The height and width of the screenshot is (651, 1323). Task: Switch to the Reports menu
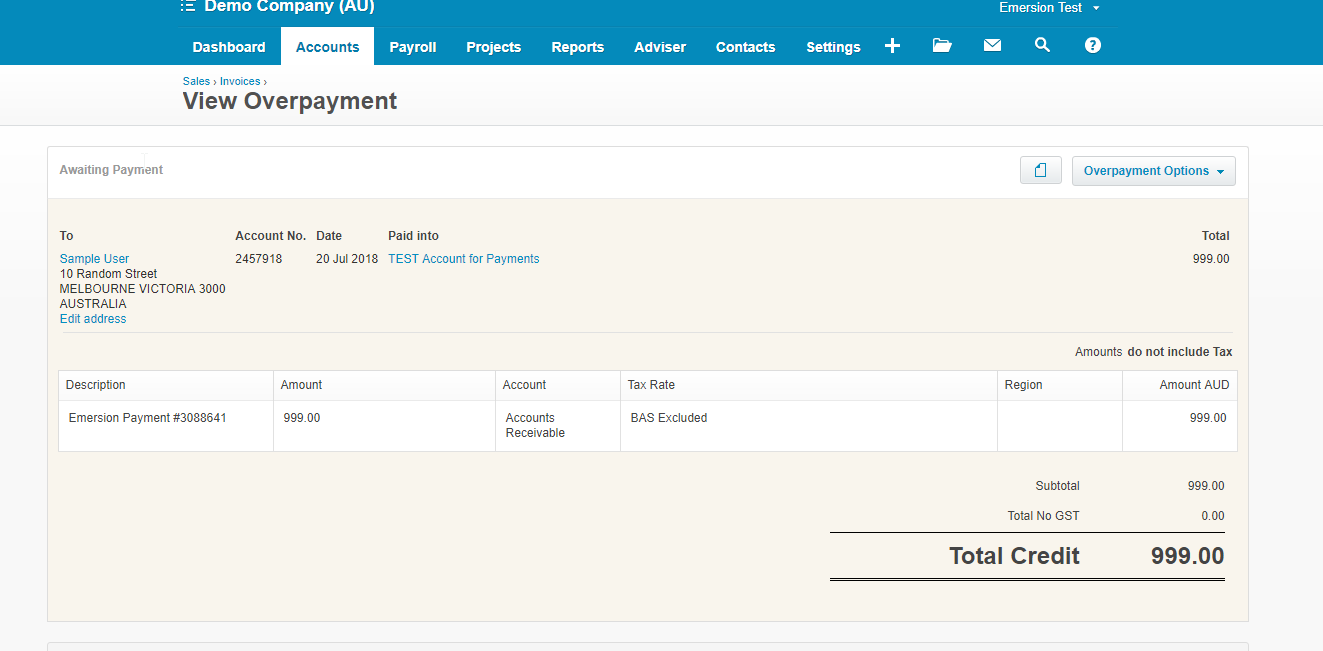tap(577, 47)
